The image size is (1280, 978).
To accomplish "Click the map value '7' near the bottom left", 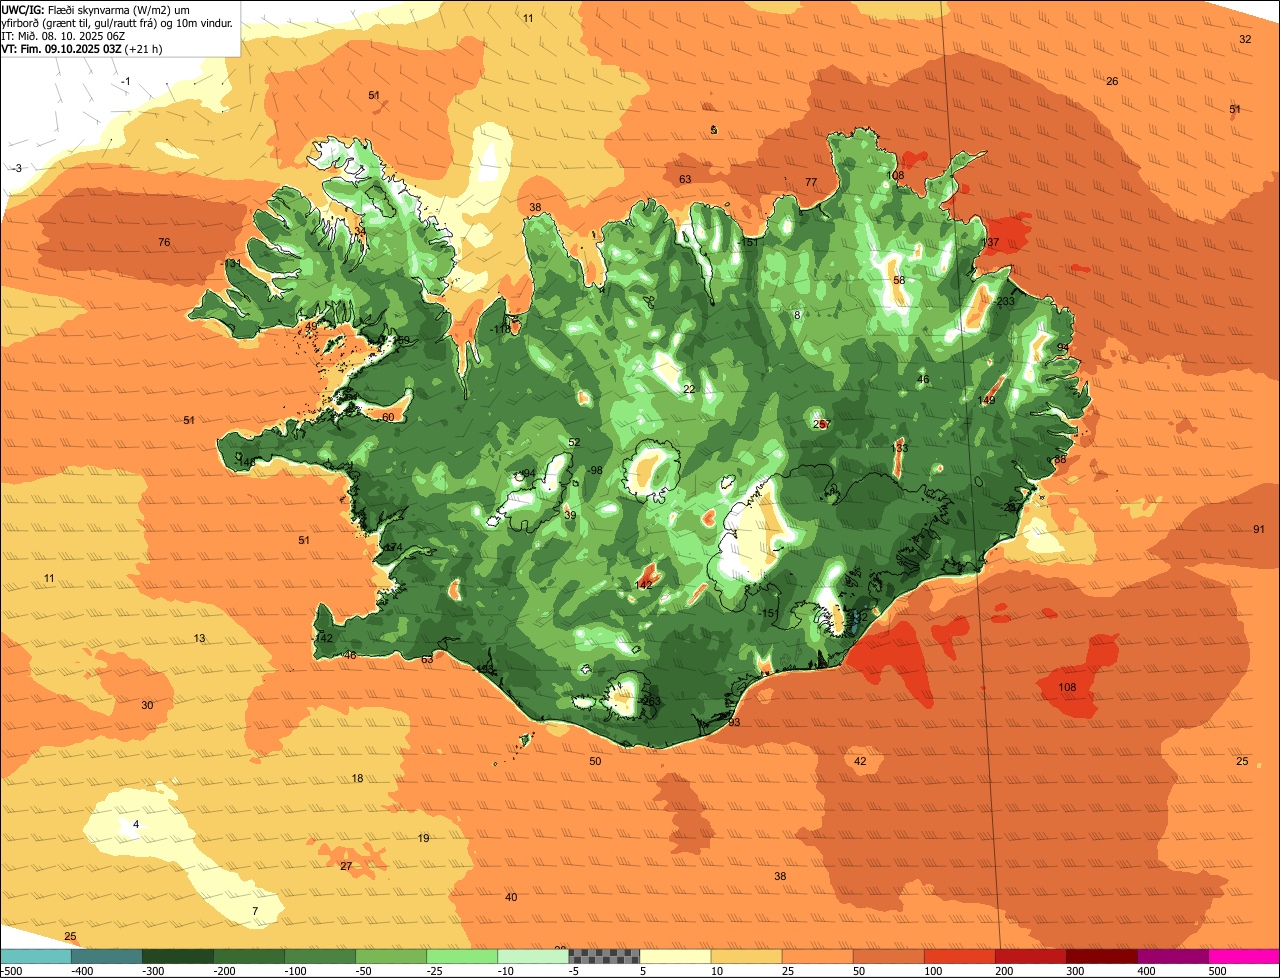I will click(254, 912).
